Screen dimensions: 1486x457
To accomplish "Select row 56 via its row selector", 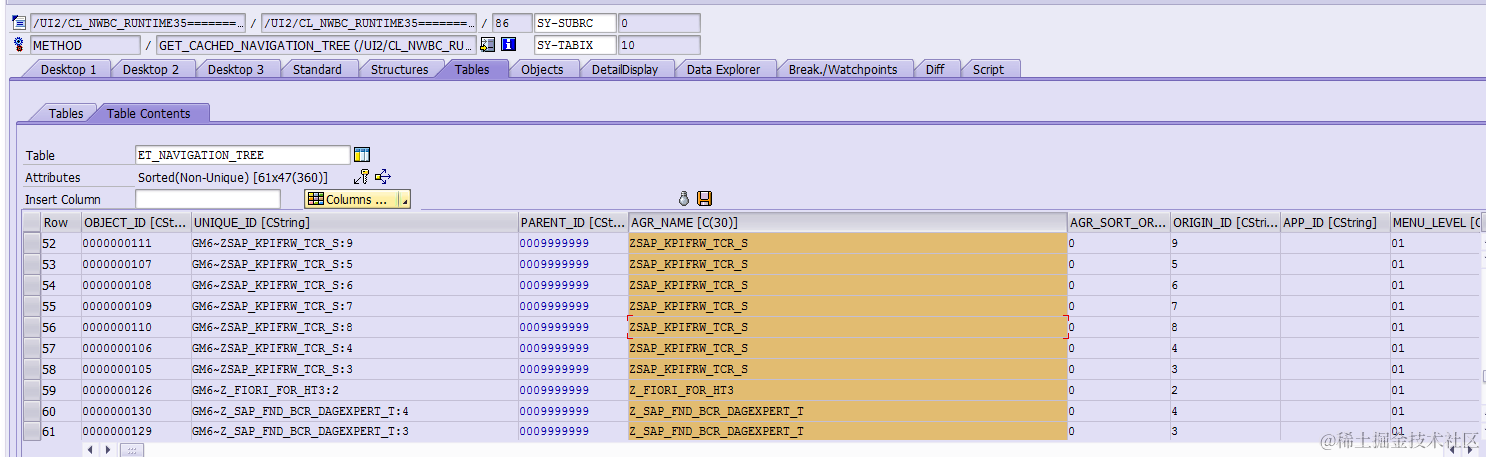I will coord(32,327).
